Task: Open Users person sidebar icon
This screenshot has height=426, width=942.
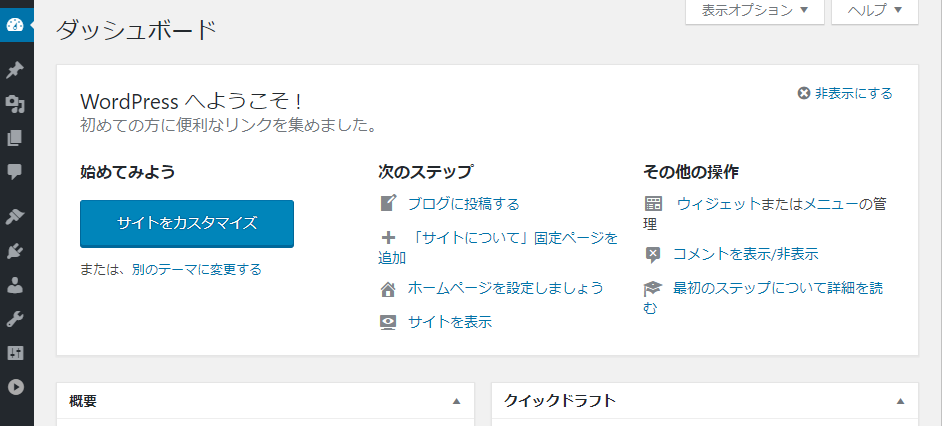Action: pyautogui.click(x=14, y=286)
